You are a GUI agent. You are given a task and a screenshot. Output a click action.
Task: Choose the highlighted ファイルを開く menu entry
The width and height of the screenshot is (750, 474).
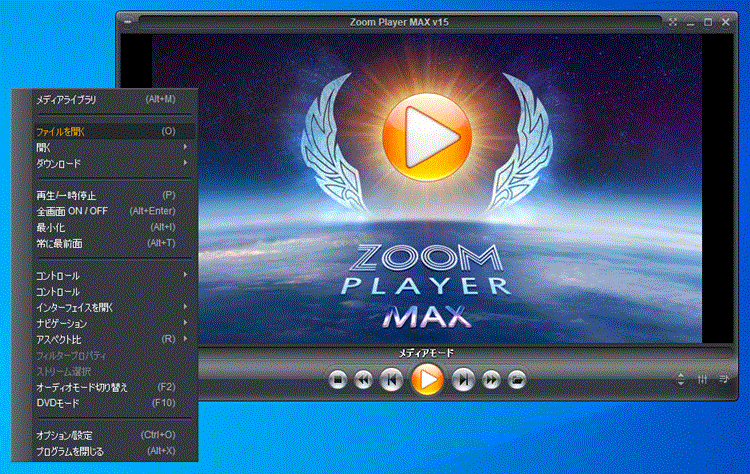[114, 132]
